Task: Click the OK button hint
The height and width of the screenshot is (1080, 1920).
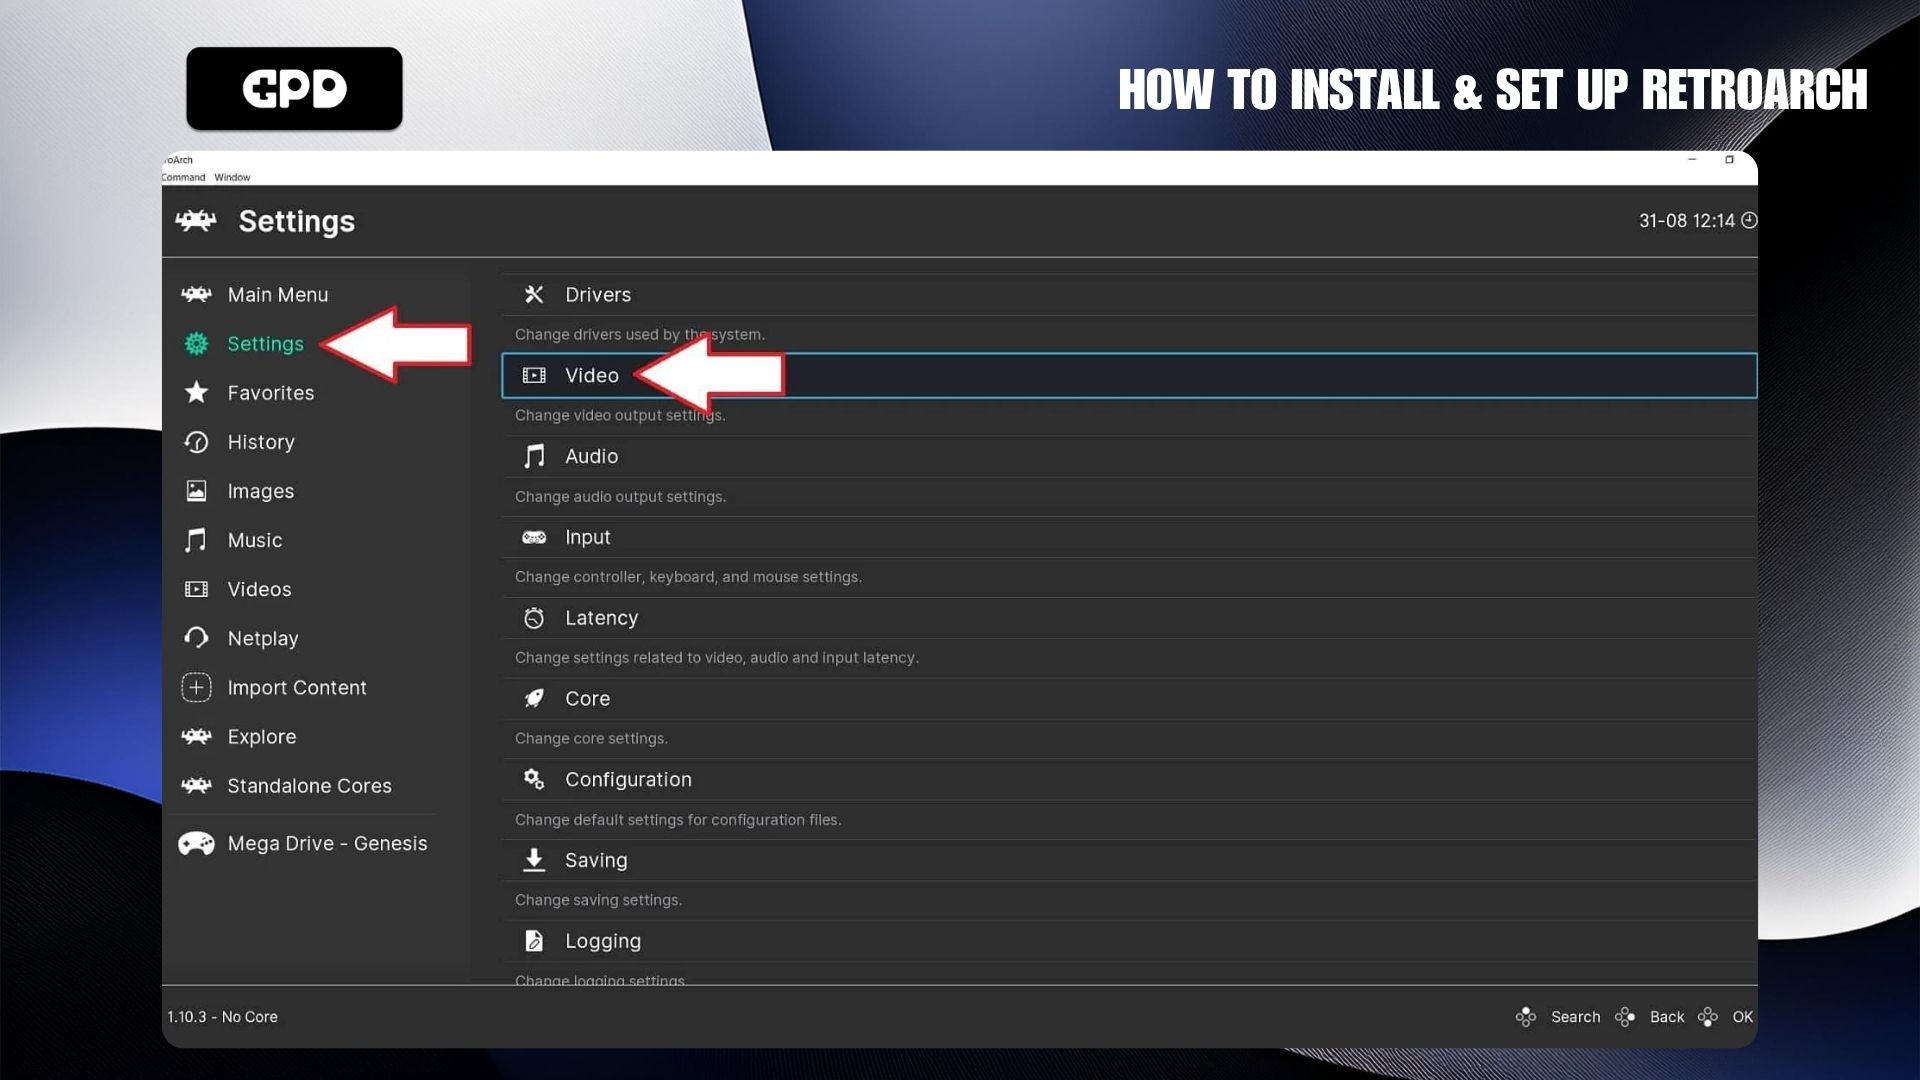Action: pos(1742,1017)
